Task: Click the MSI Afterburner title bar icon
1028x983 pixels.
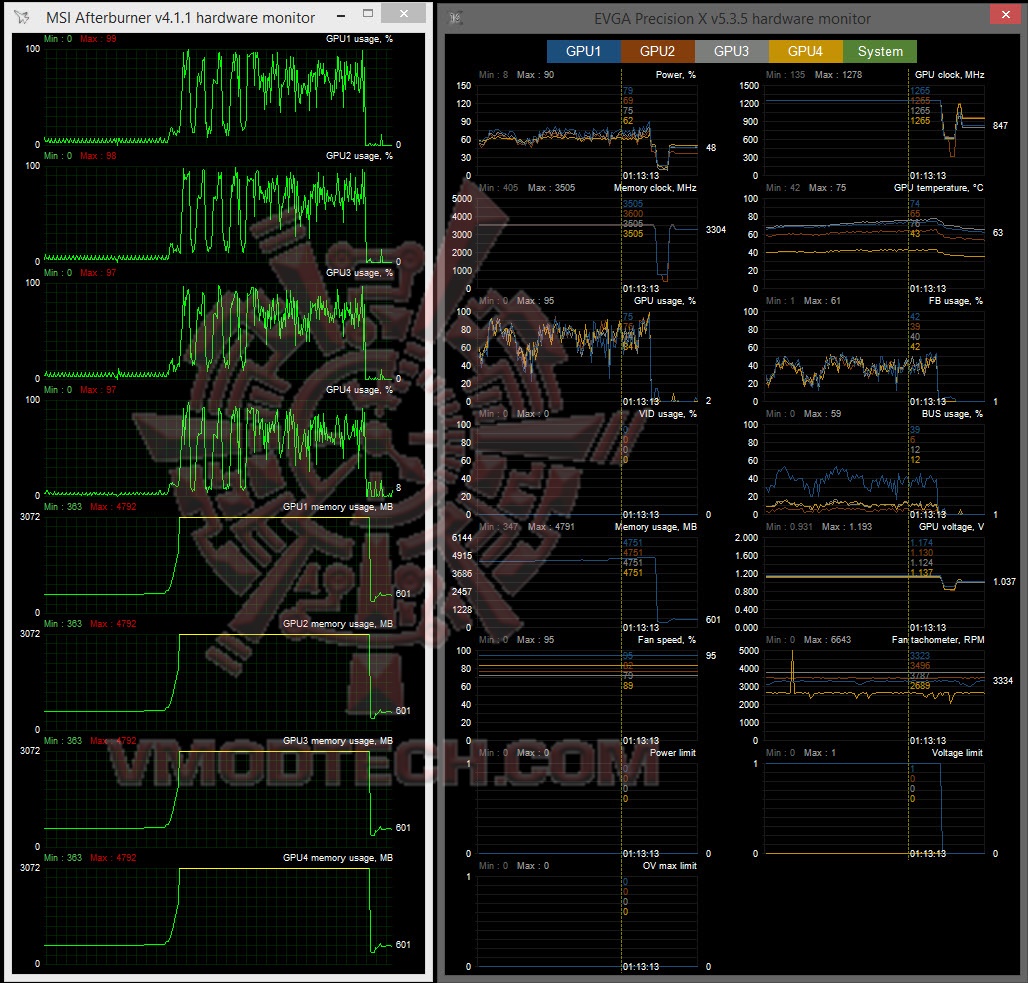Action: (x=22, y=17)
